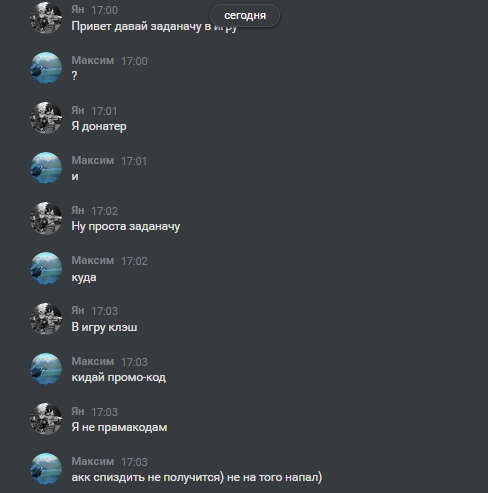The image size is (488, 493).
Task: Click sender name Ян at 17:03 above "В игру клэш"
Action: 78,310
